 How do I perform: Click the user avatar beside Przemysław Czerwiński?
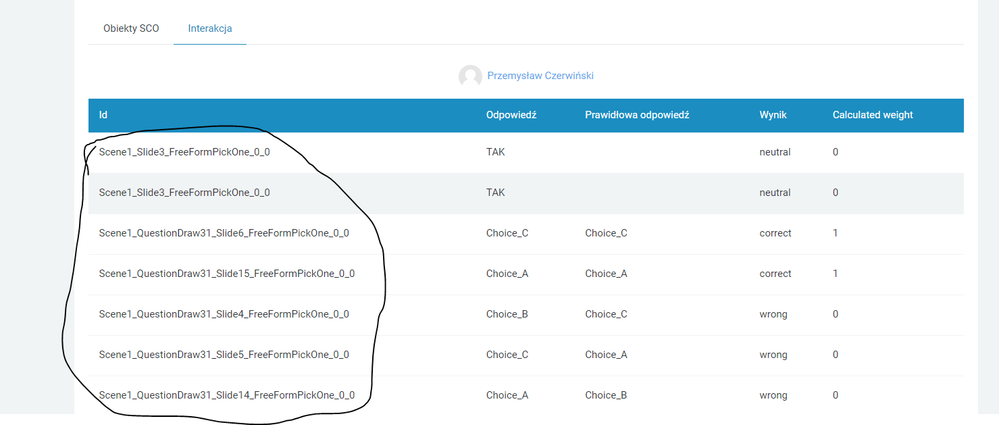pos(470,76)
